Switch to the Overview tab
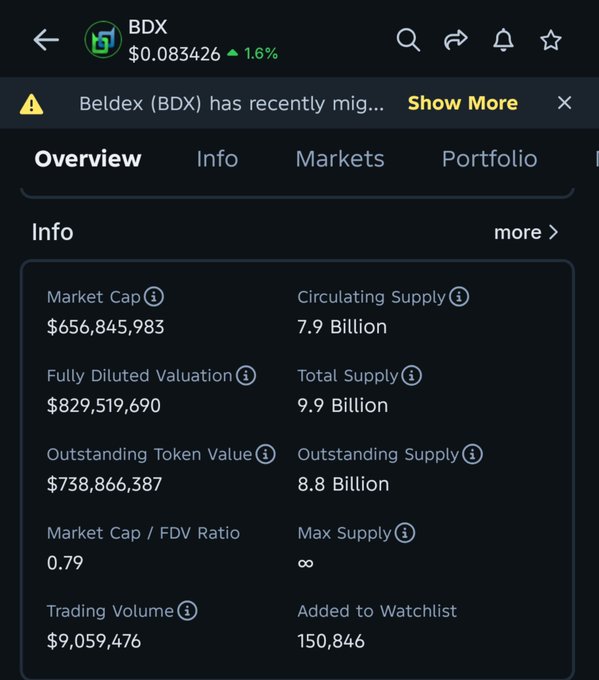This screenshot has height=680, width=599. (x=88, y=159)
